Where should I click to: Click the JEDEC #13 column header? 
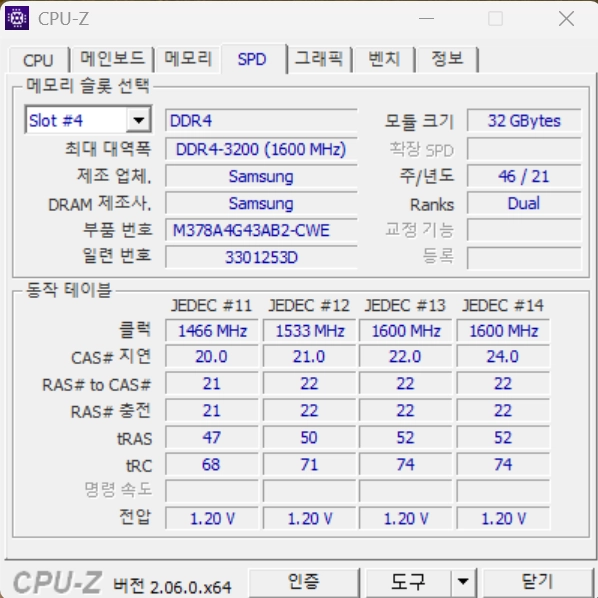point(405,305)
